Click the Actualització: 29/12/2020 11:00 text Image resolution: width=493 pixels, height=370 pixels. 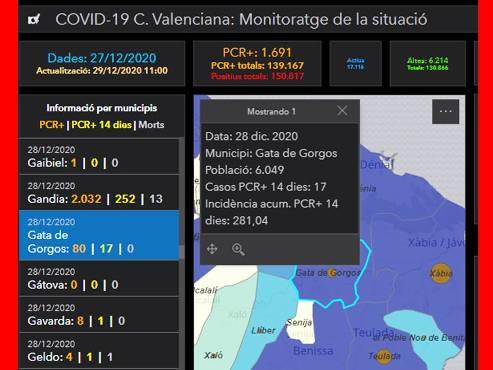tap(102, 71)
